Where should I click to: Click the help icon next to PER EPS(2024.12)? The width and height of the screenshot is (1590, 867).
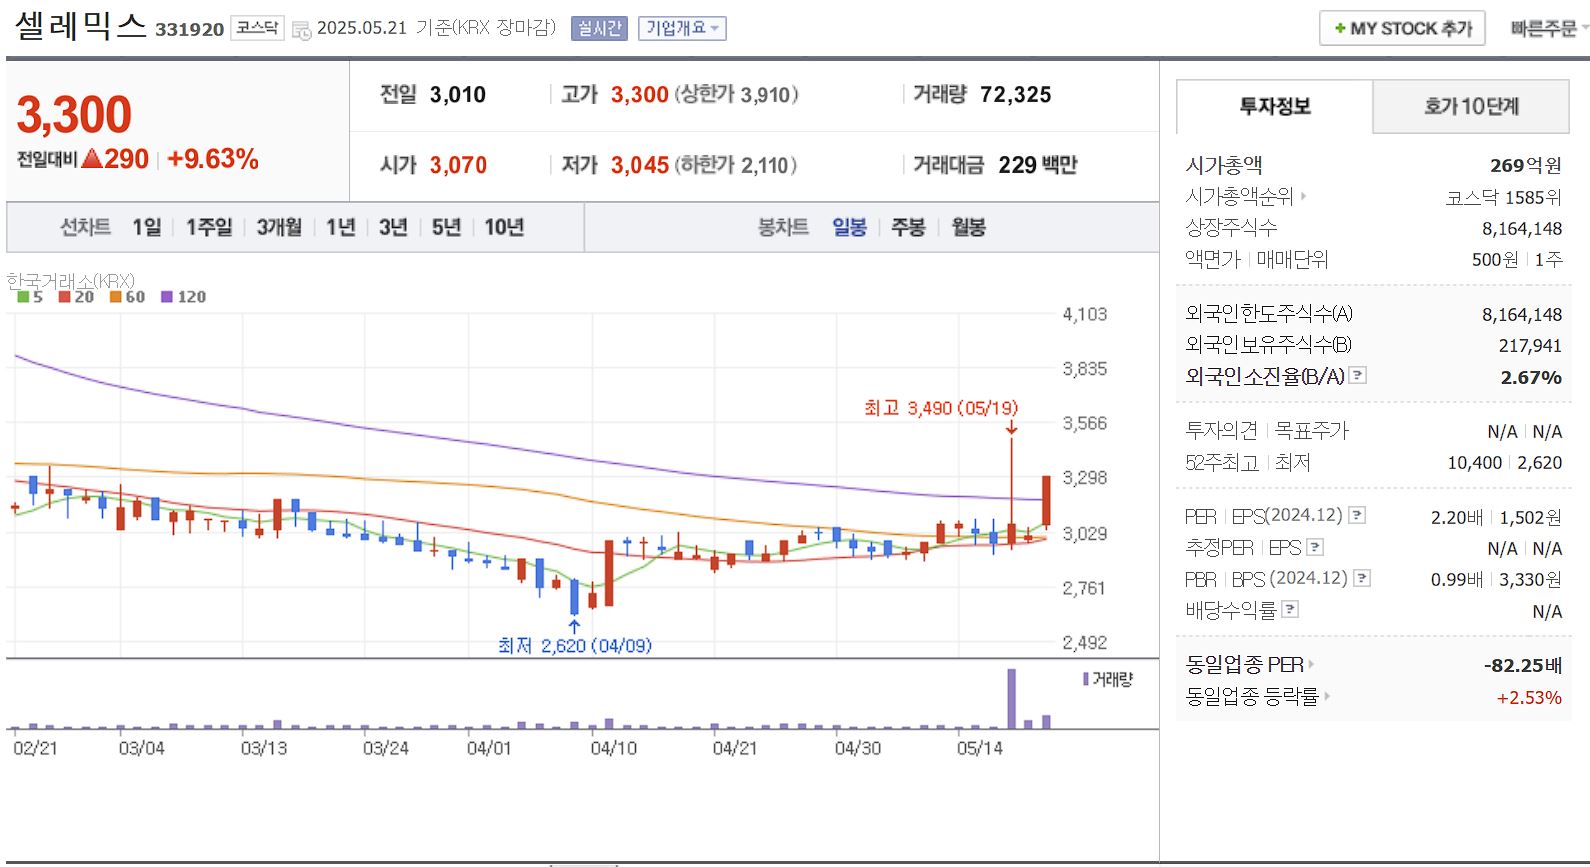coord(1357,515)
